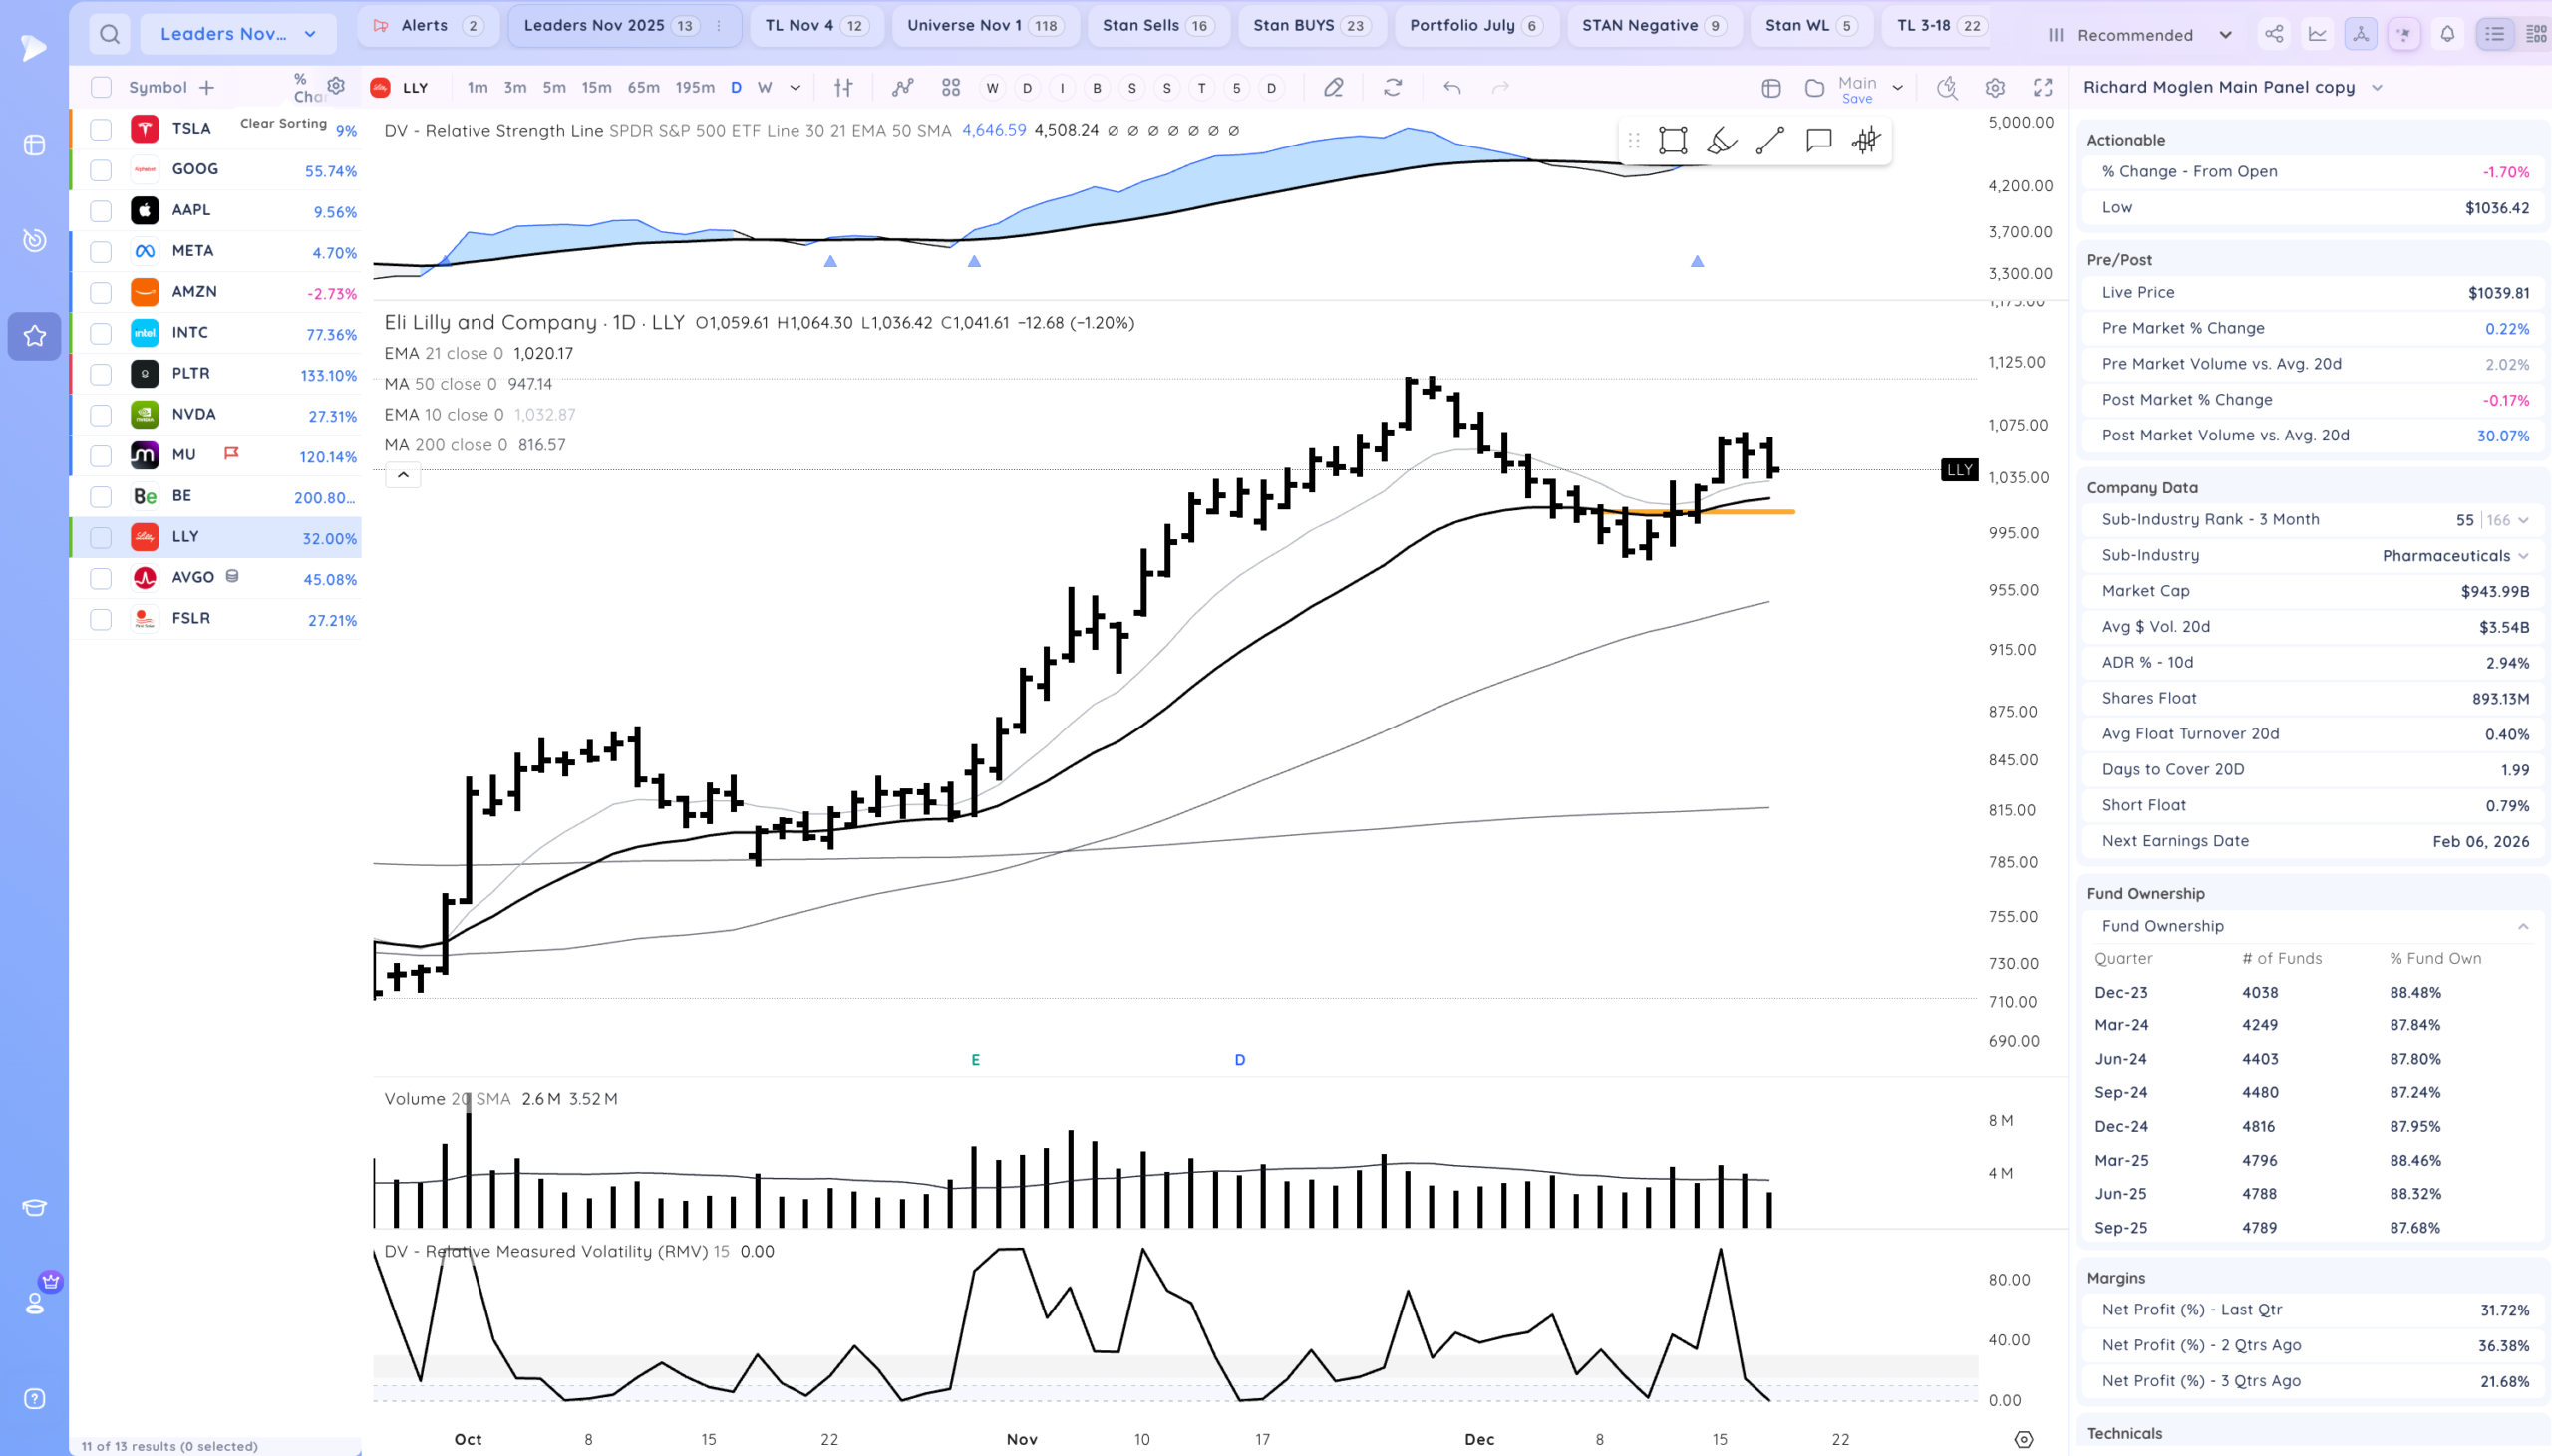Click the alerts bell icon
Screen dimensions: 2552x1456
[x=2447, y=35]
